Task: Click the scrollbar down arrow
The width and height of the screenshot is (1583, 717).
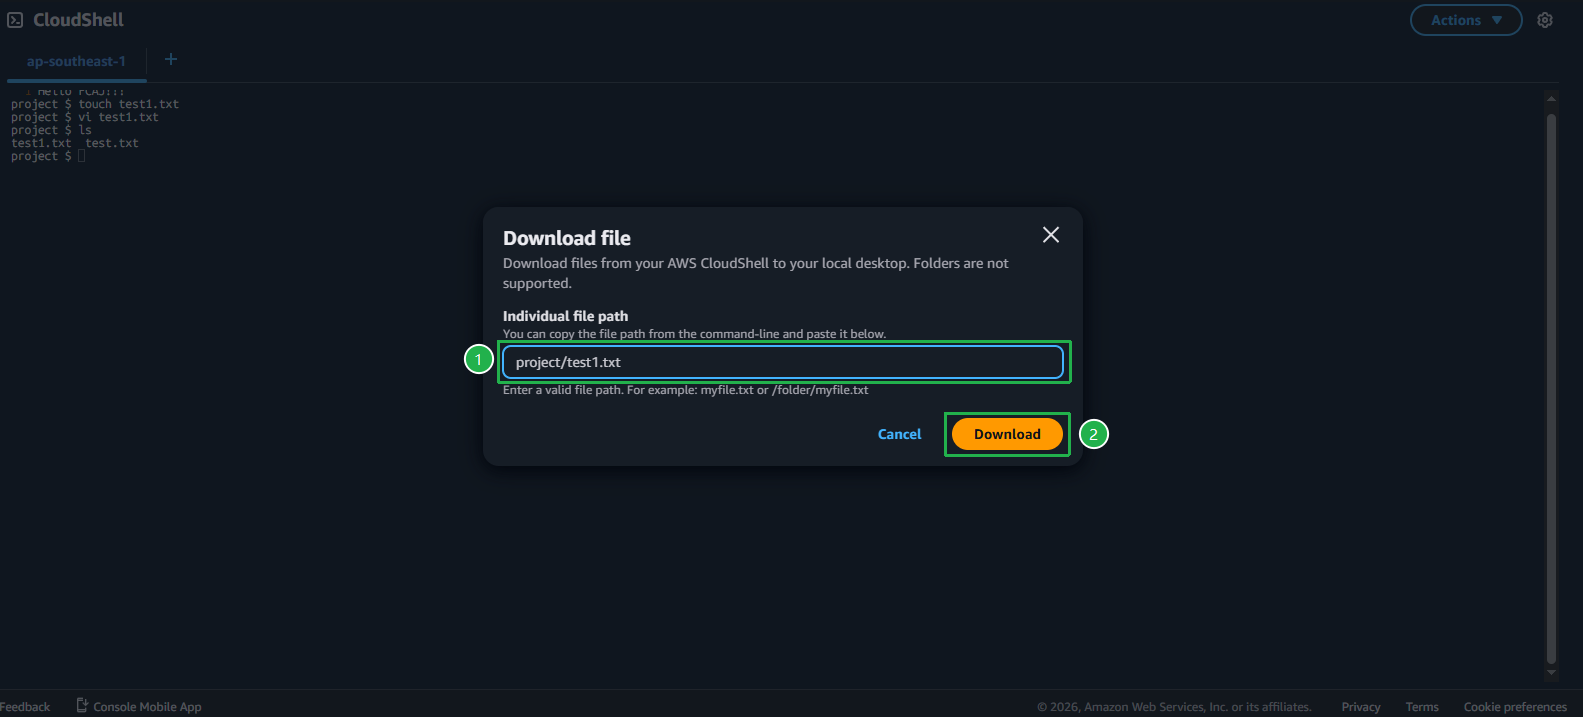Action: point(1551,673)
